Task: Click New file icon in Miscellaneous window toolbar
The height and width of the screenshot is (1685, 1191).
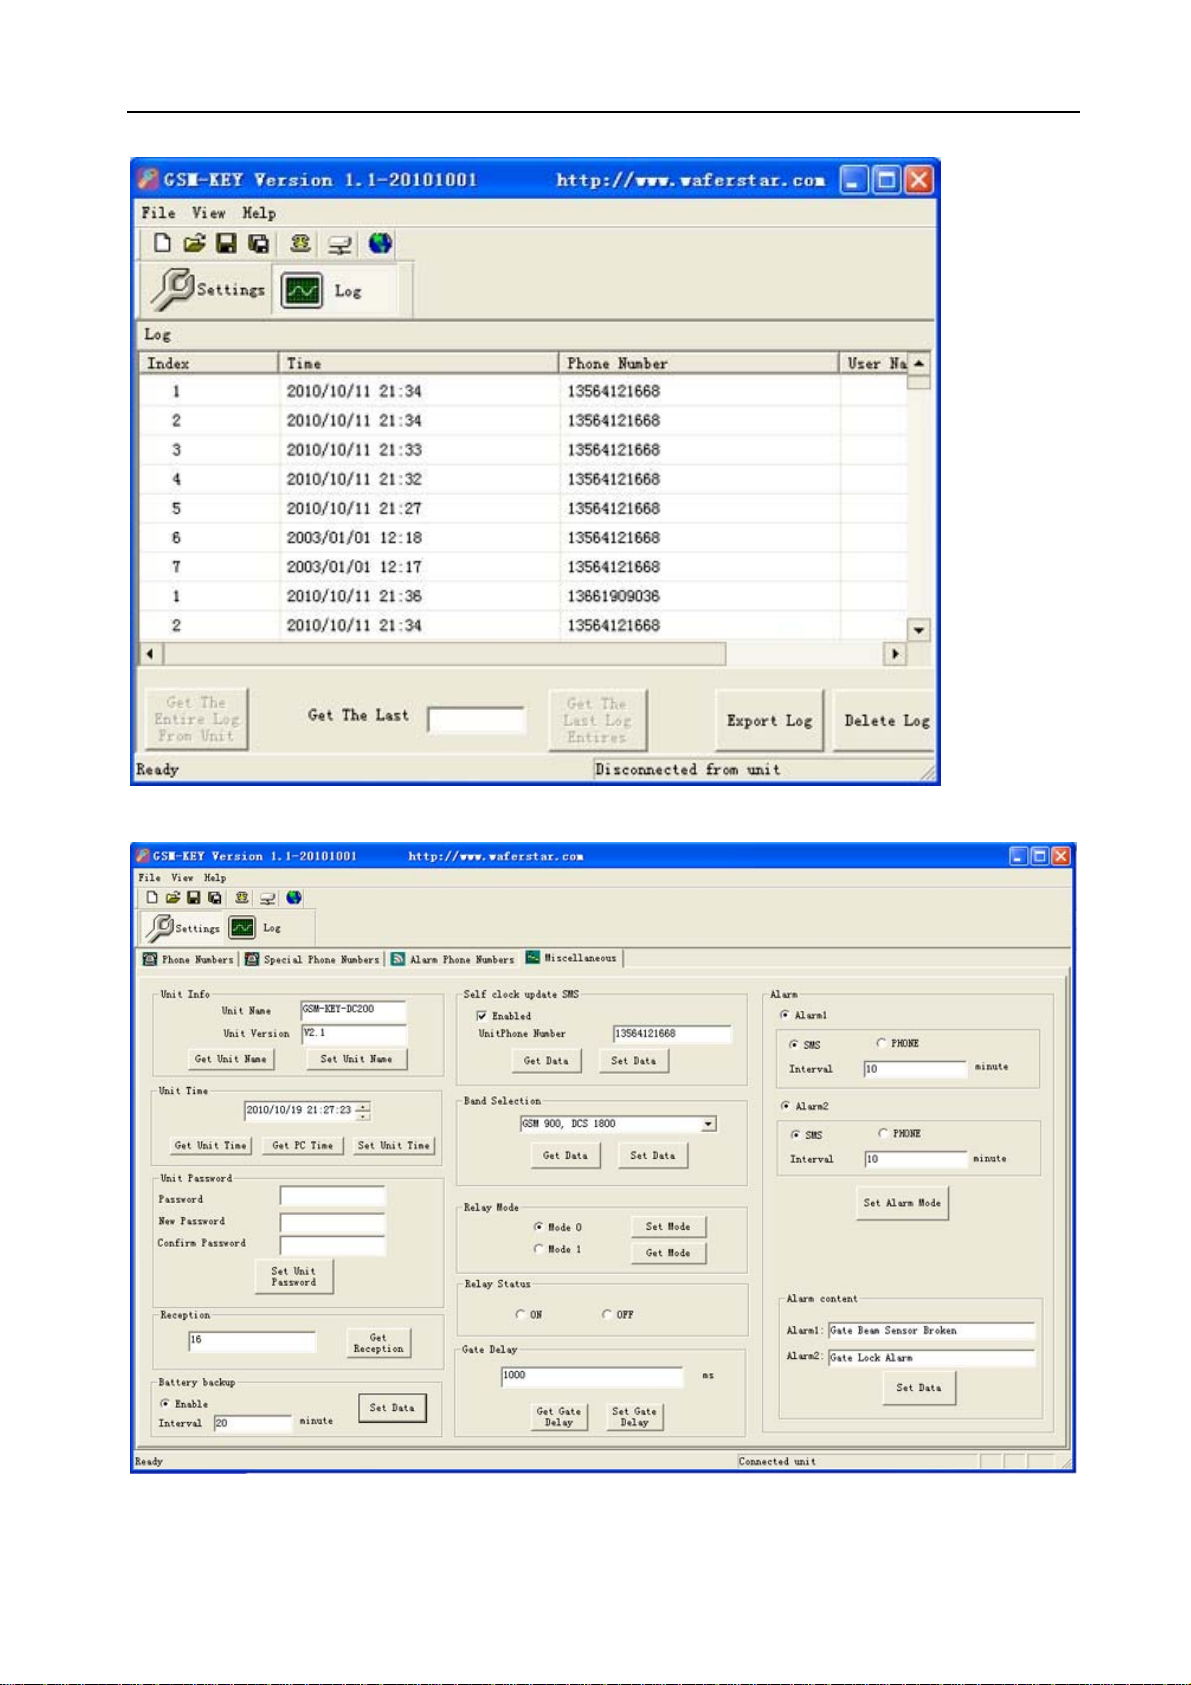Action: 152,898
